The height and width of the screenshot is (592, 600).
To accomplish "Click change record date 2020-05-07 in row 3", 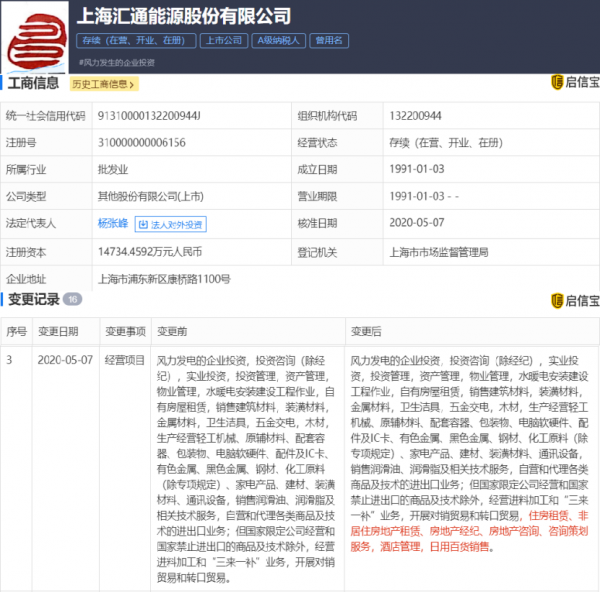I will (65, 360).
